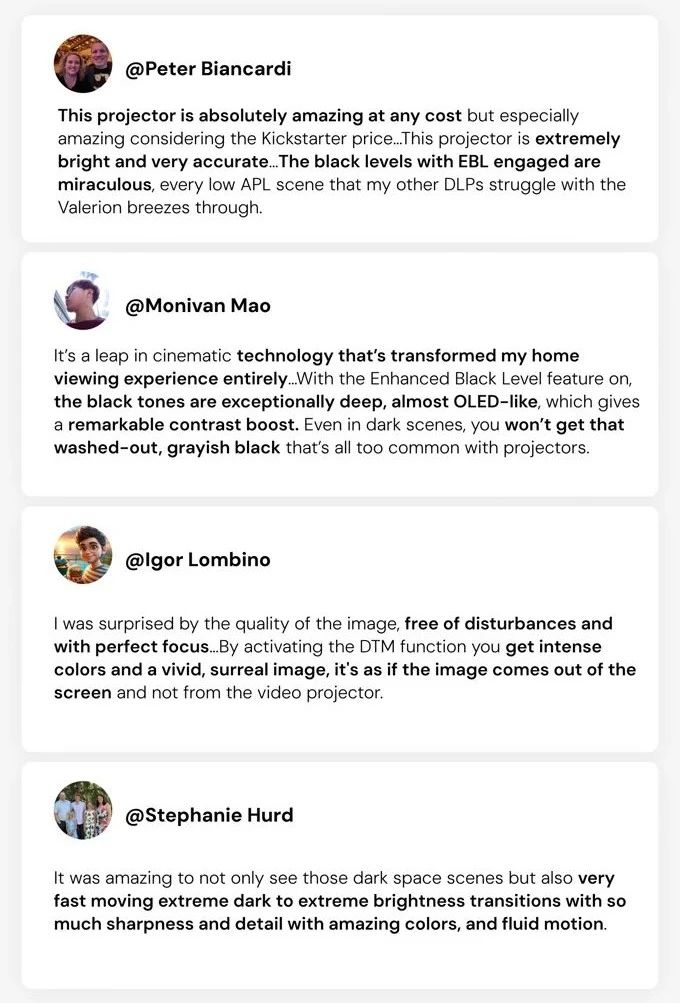The width and height of the screenshot is (680, 1003).
Task: Open the @Monivan Mao username
Action: click(198, 306)
